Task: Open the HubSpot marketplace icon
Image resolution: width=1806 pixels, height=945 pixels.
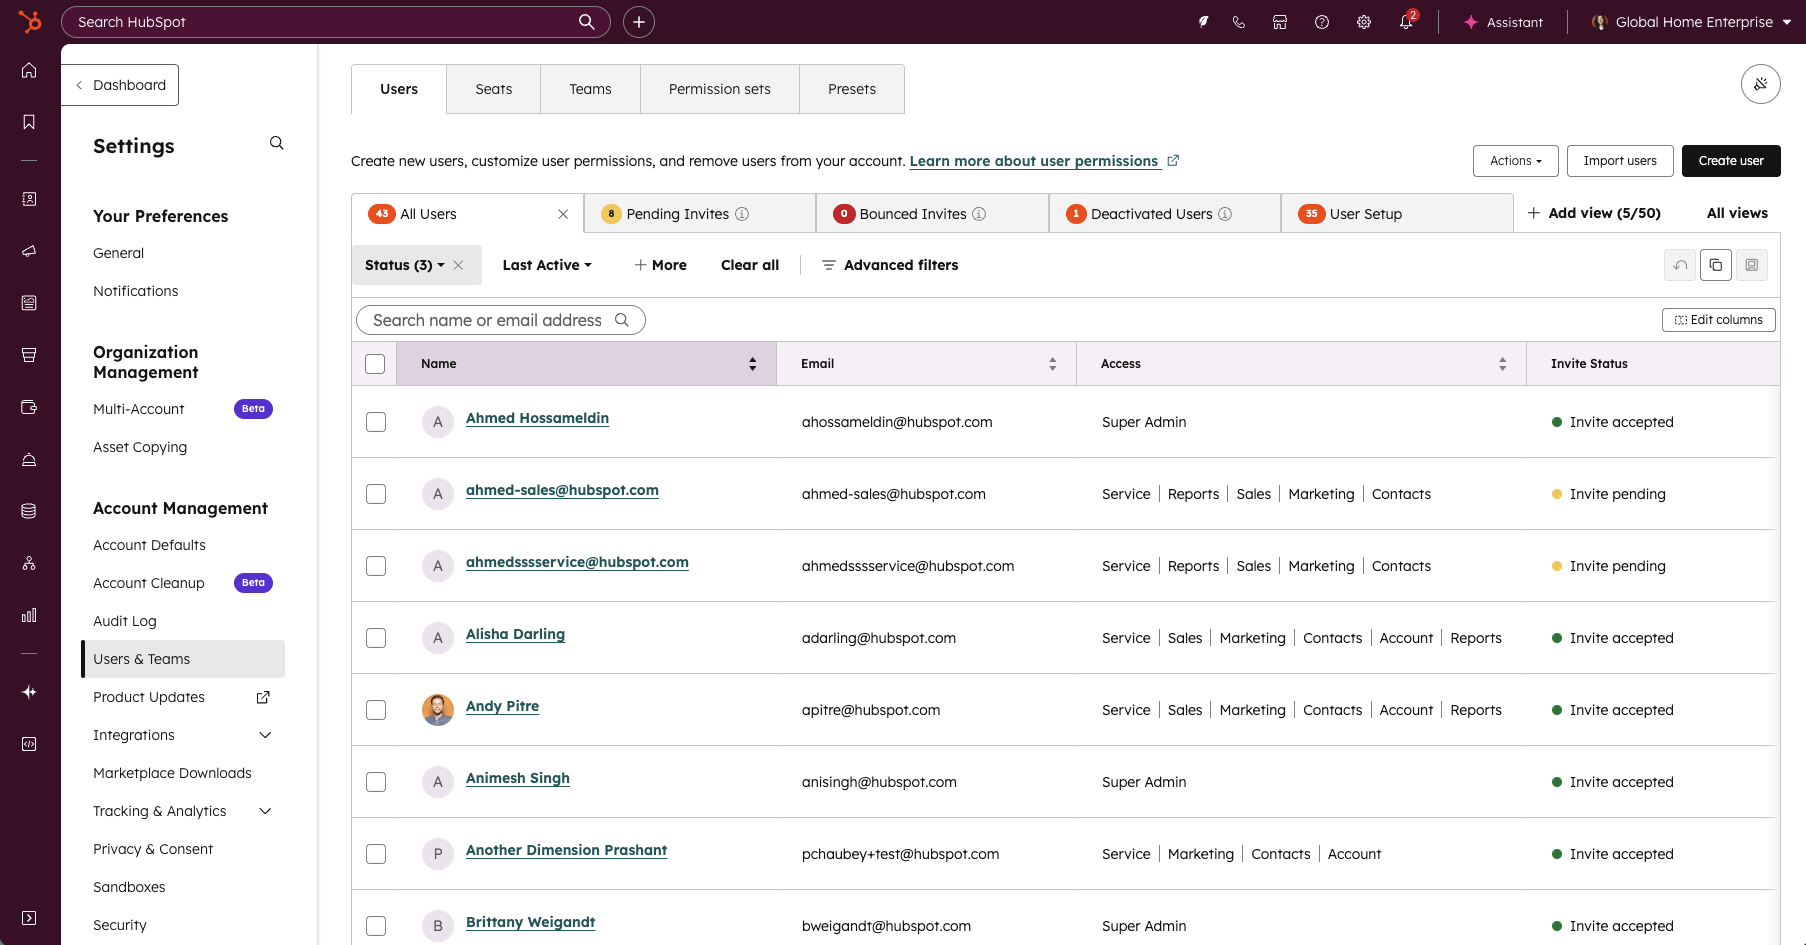Action: coord(1280,22)
